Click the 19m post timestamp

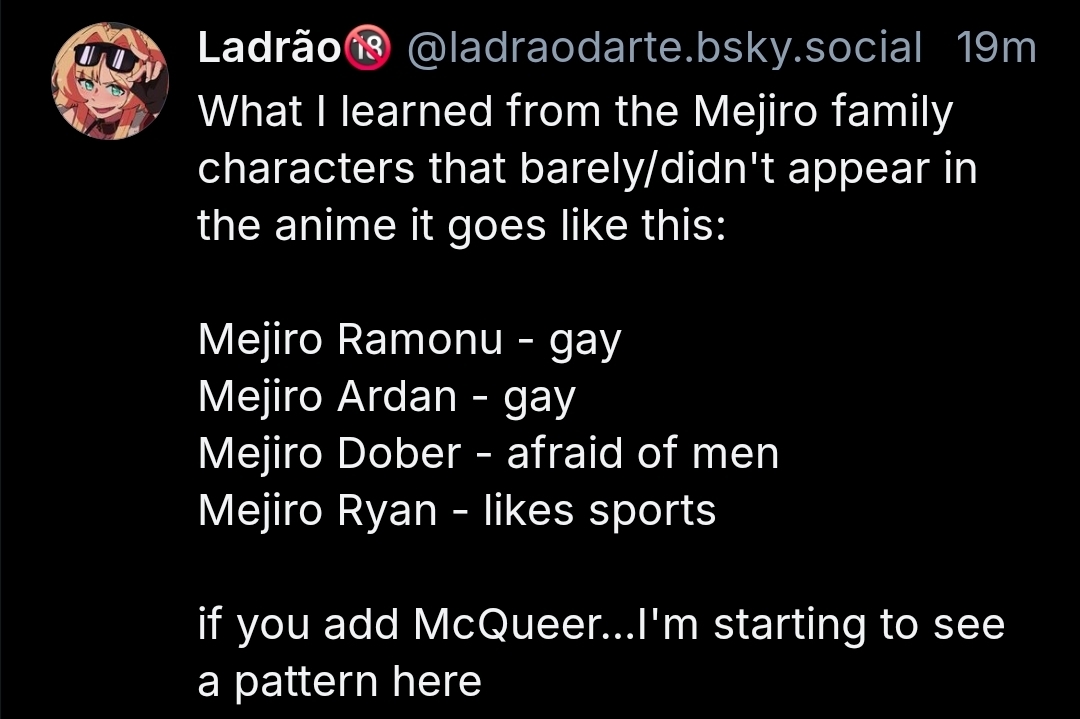pyautogui.click(x=996, y=47)
